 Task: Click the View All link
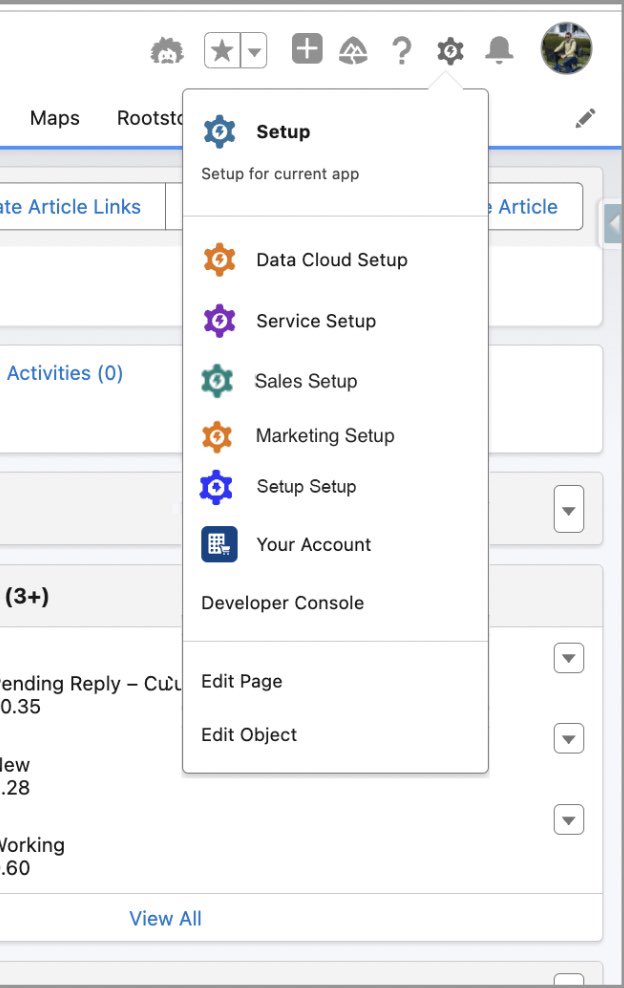165,918
